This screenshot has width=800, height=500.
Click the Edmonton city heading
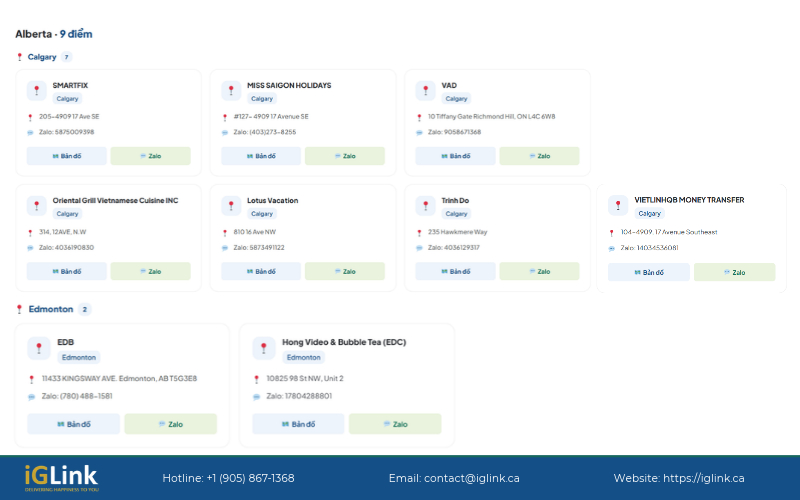51,309
